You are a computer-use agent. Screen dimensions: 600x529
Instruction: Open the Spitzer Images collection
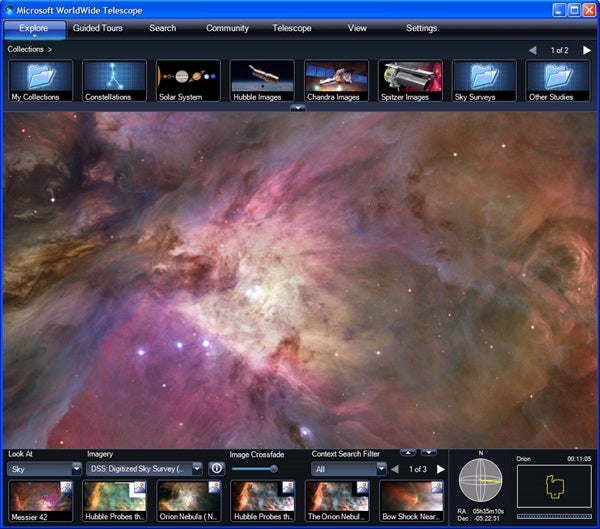pyautogui.click(x=411, y=81)
